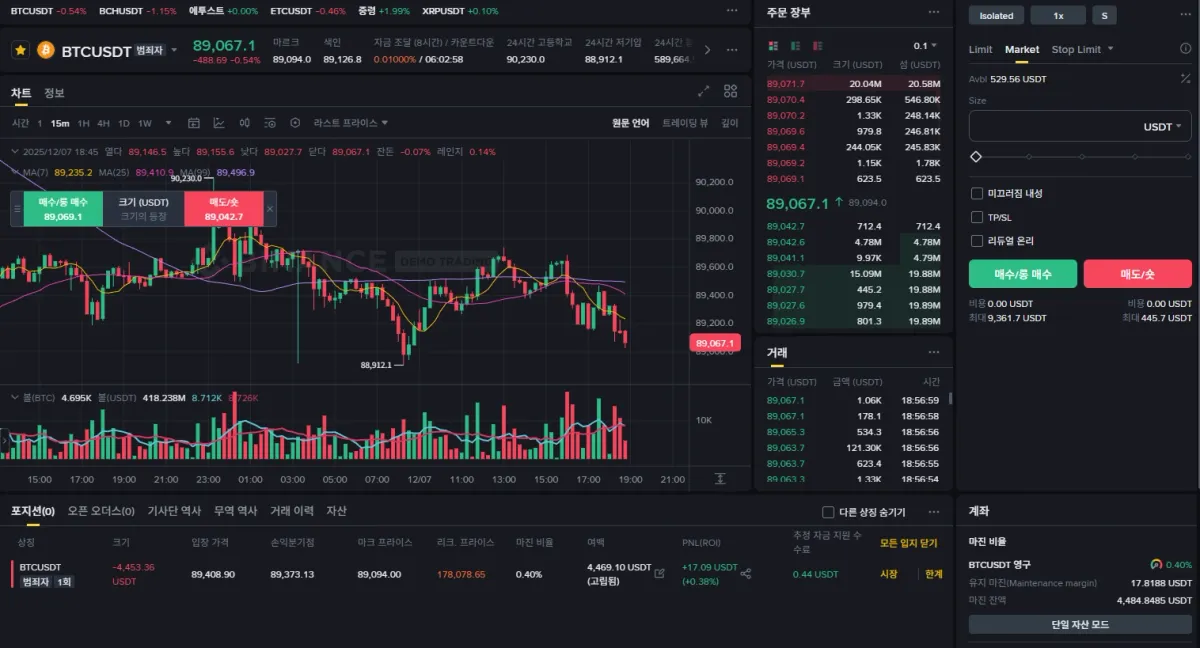1200x648 pixels.
Task: Click the candlestick chart type icon
Action: 245,123
